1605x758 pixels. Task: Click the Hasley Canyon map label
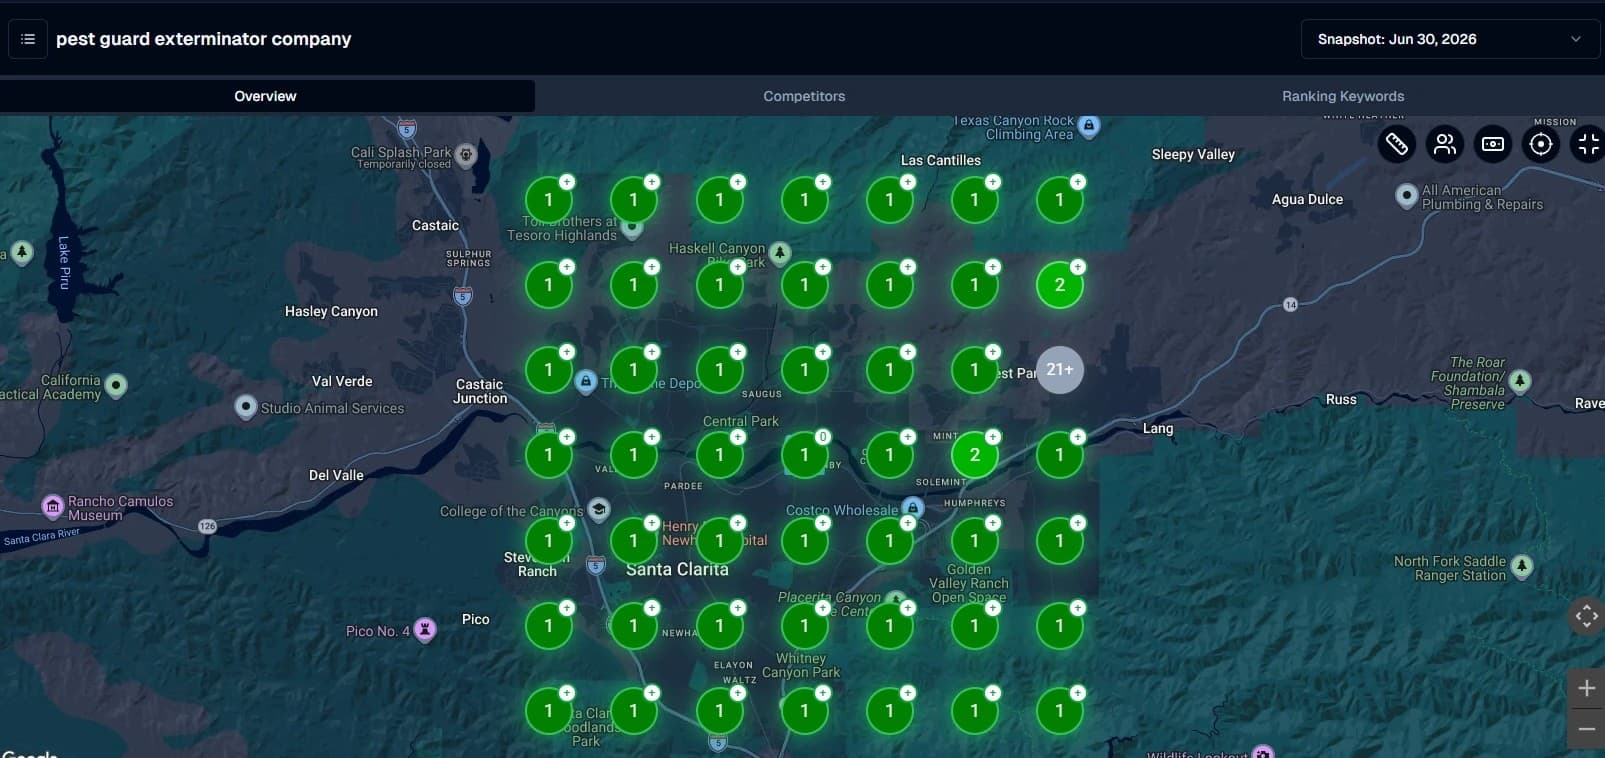pyautogui.click(x=331, y=311)
